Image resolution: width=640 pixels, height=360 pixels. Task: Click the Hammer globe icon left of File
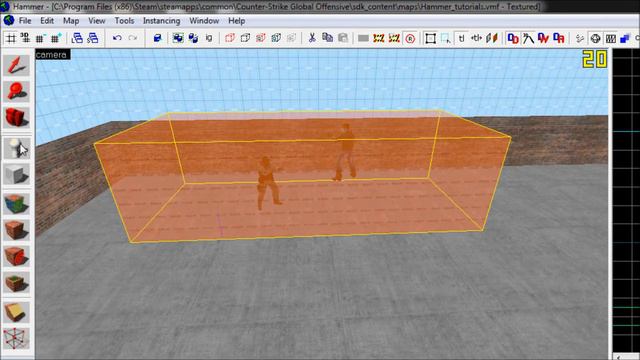click(x=9, y=20)
